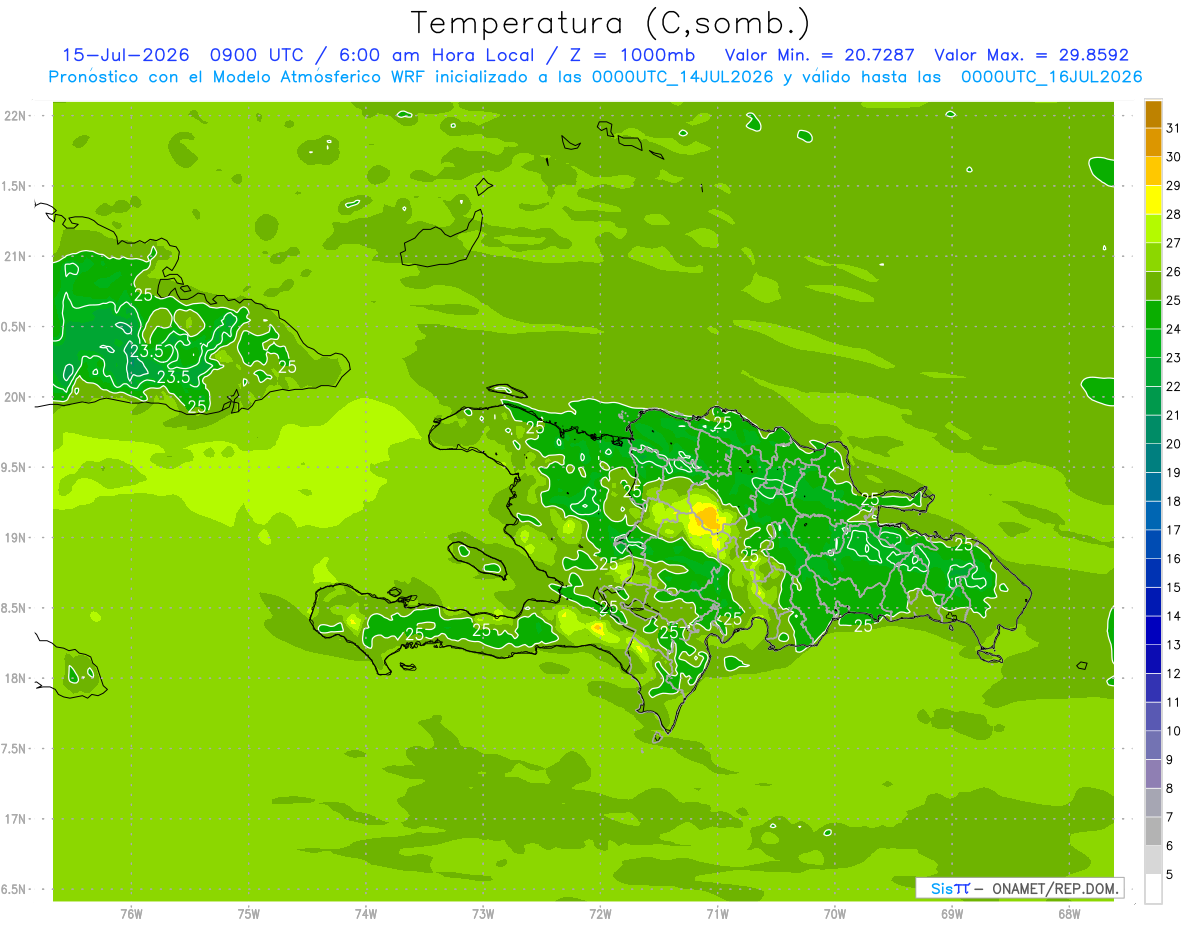Screen dimensions: 1200x927
Task: Click the '8.5N' latitude tick label
Action: (12, 608)
